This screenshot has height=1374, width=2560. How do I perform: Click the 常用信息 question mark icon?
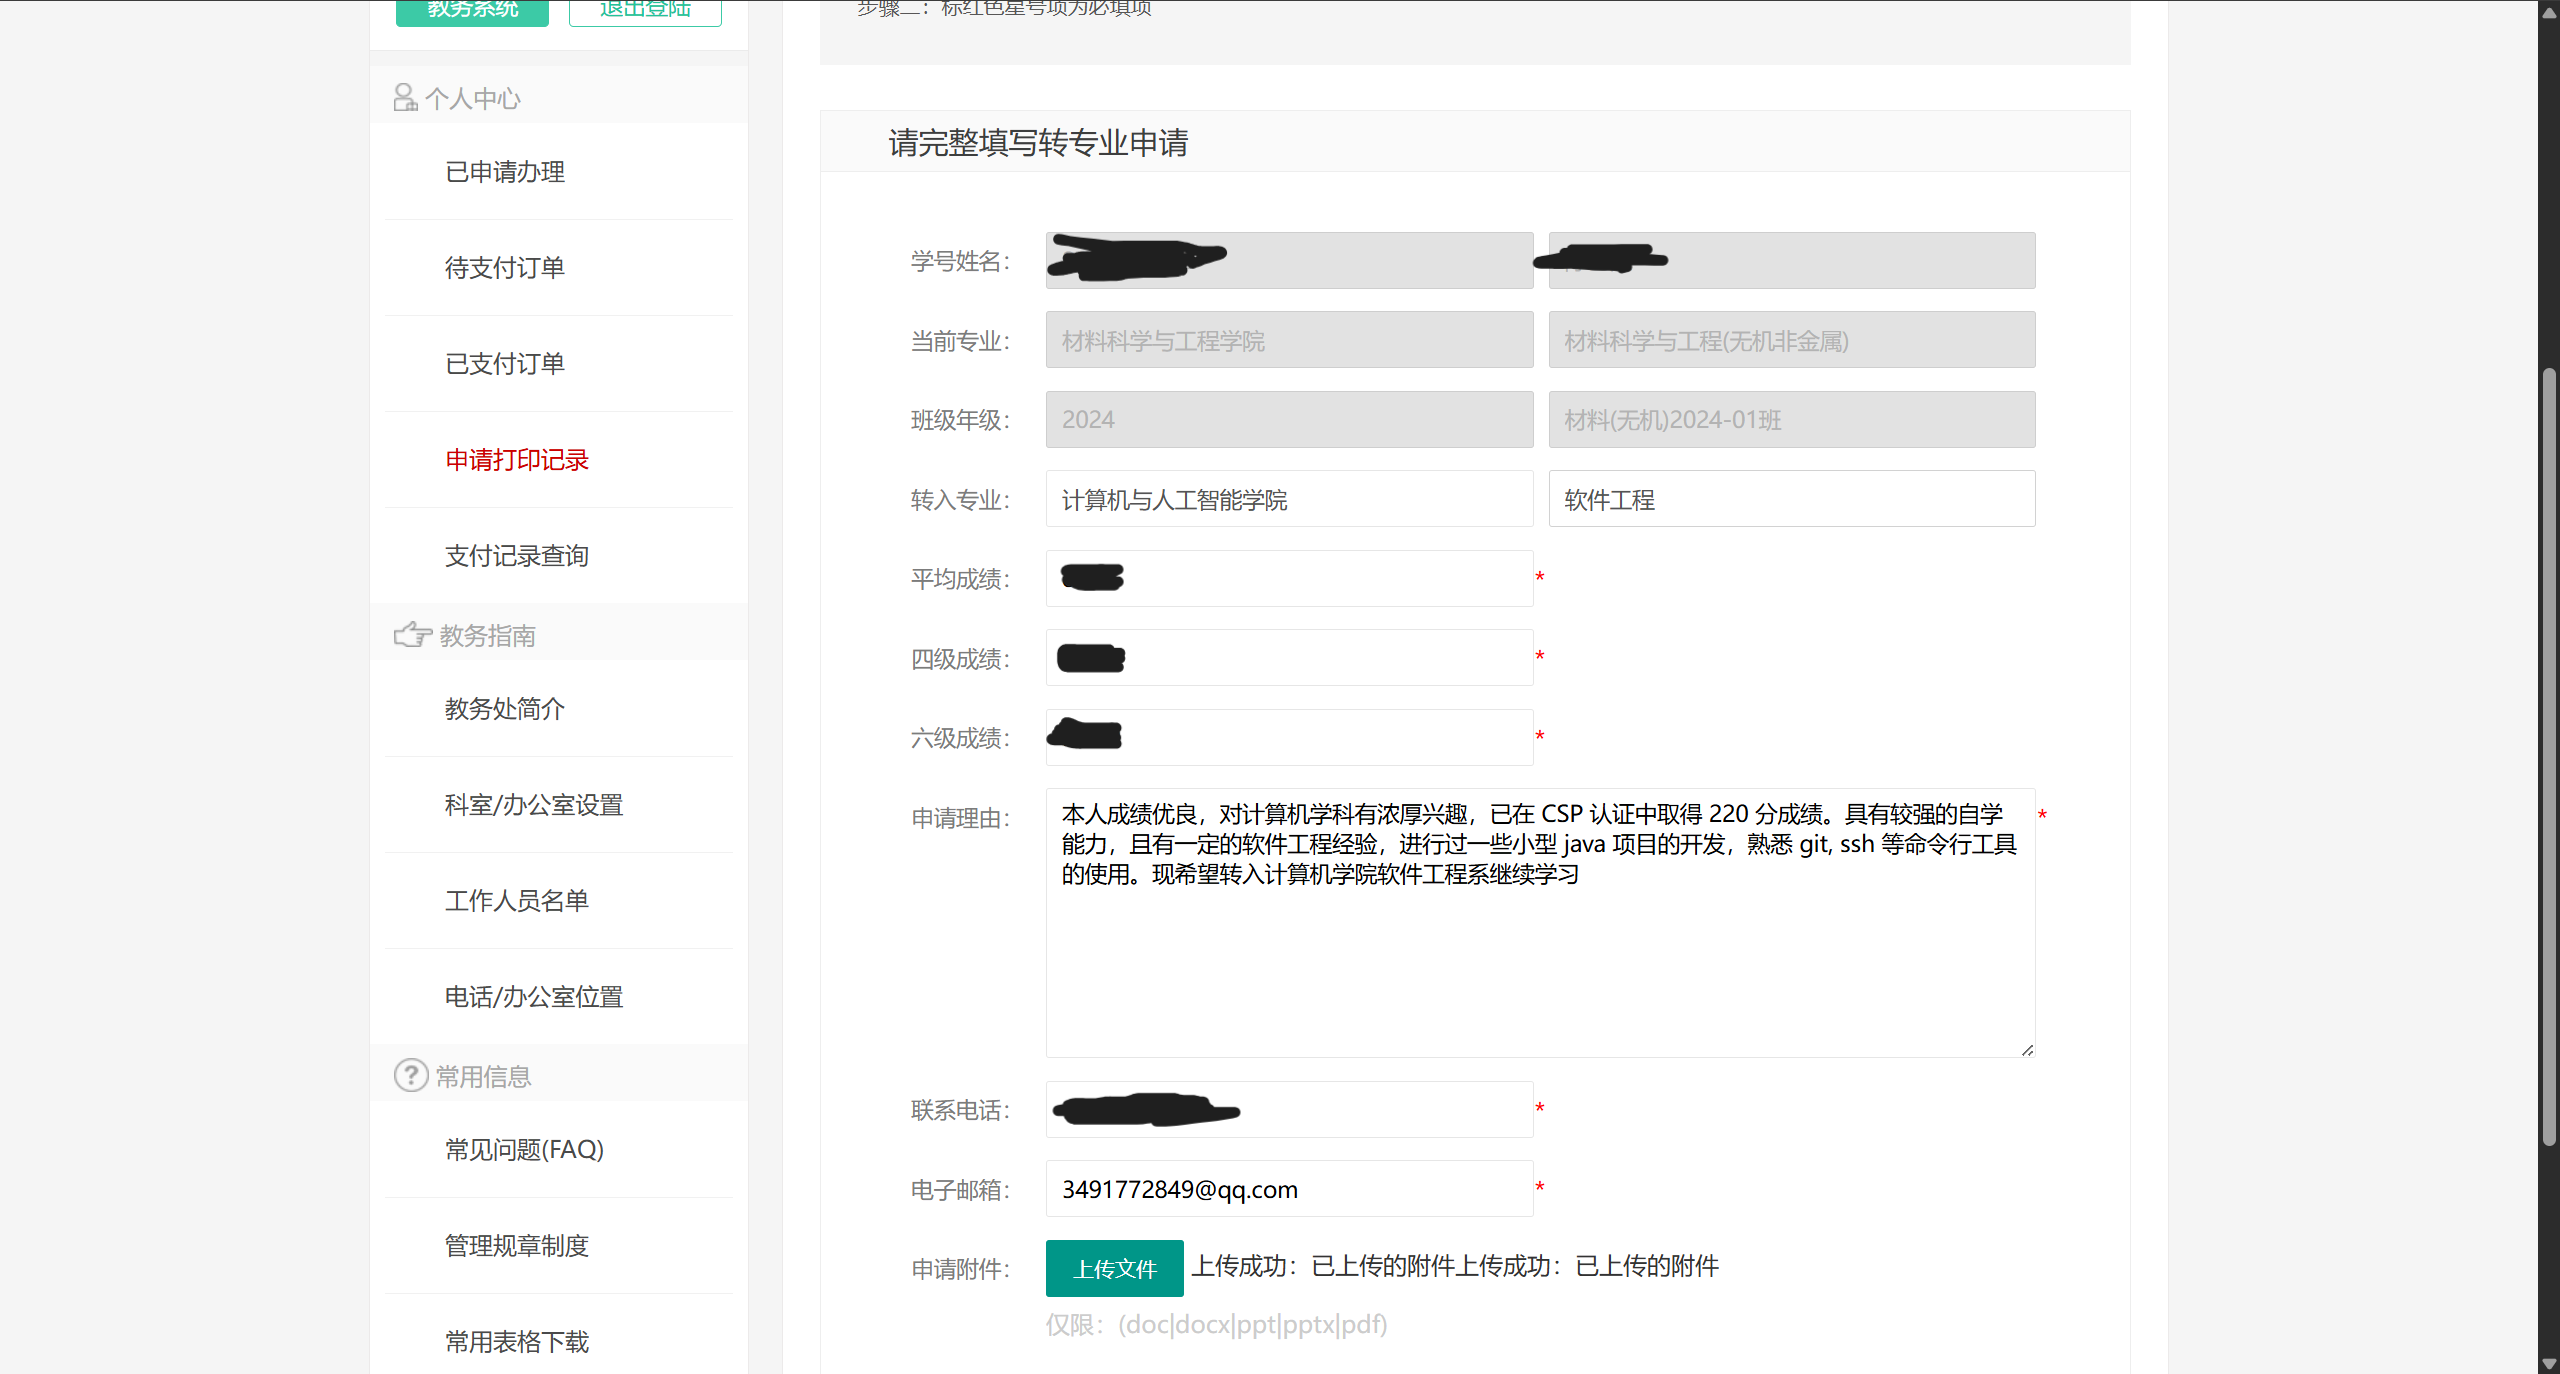(x=410, y=1075)
